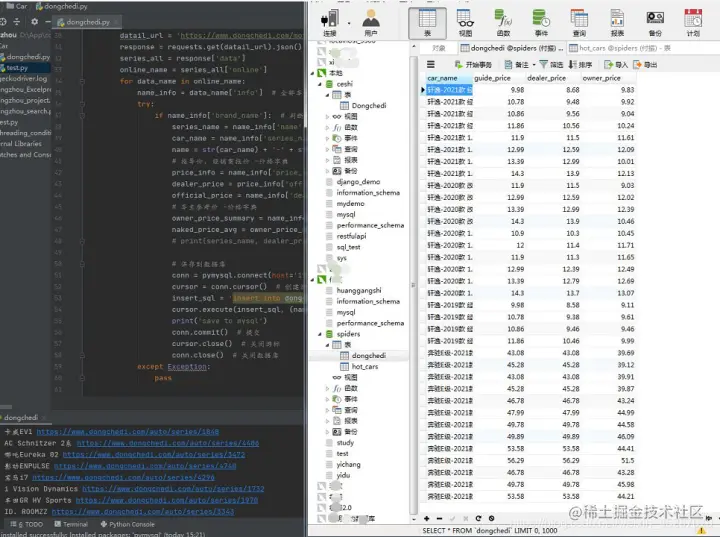
Task: Open the 视图 (View) toolbar icon
Action: [x=465, y=23]
